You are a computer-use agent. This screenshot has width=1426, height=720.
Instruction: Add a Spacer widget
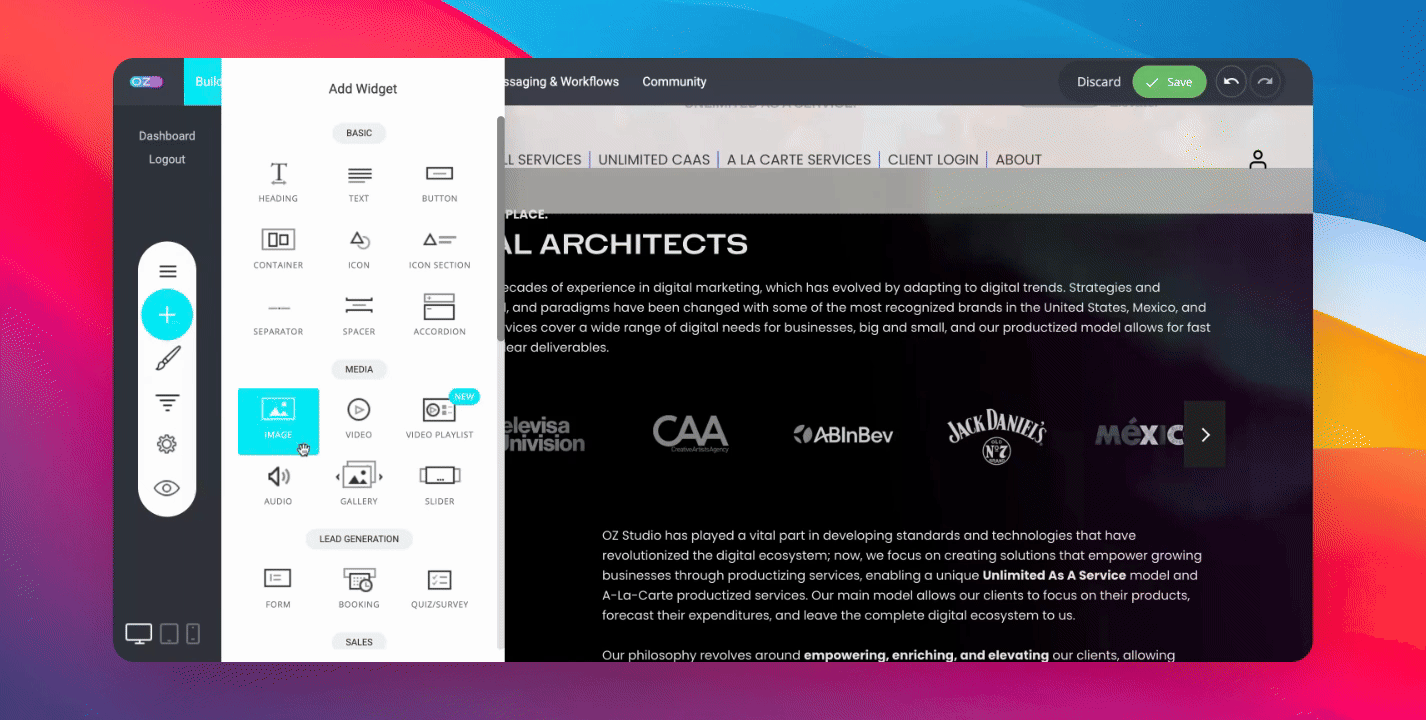pos(359,315)
